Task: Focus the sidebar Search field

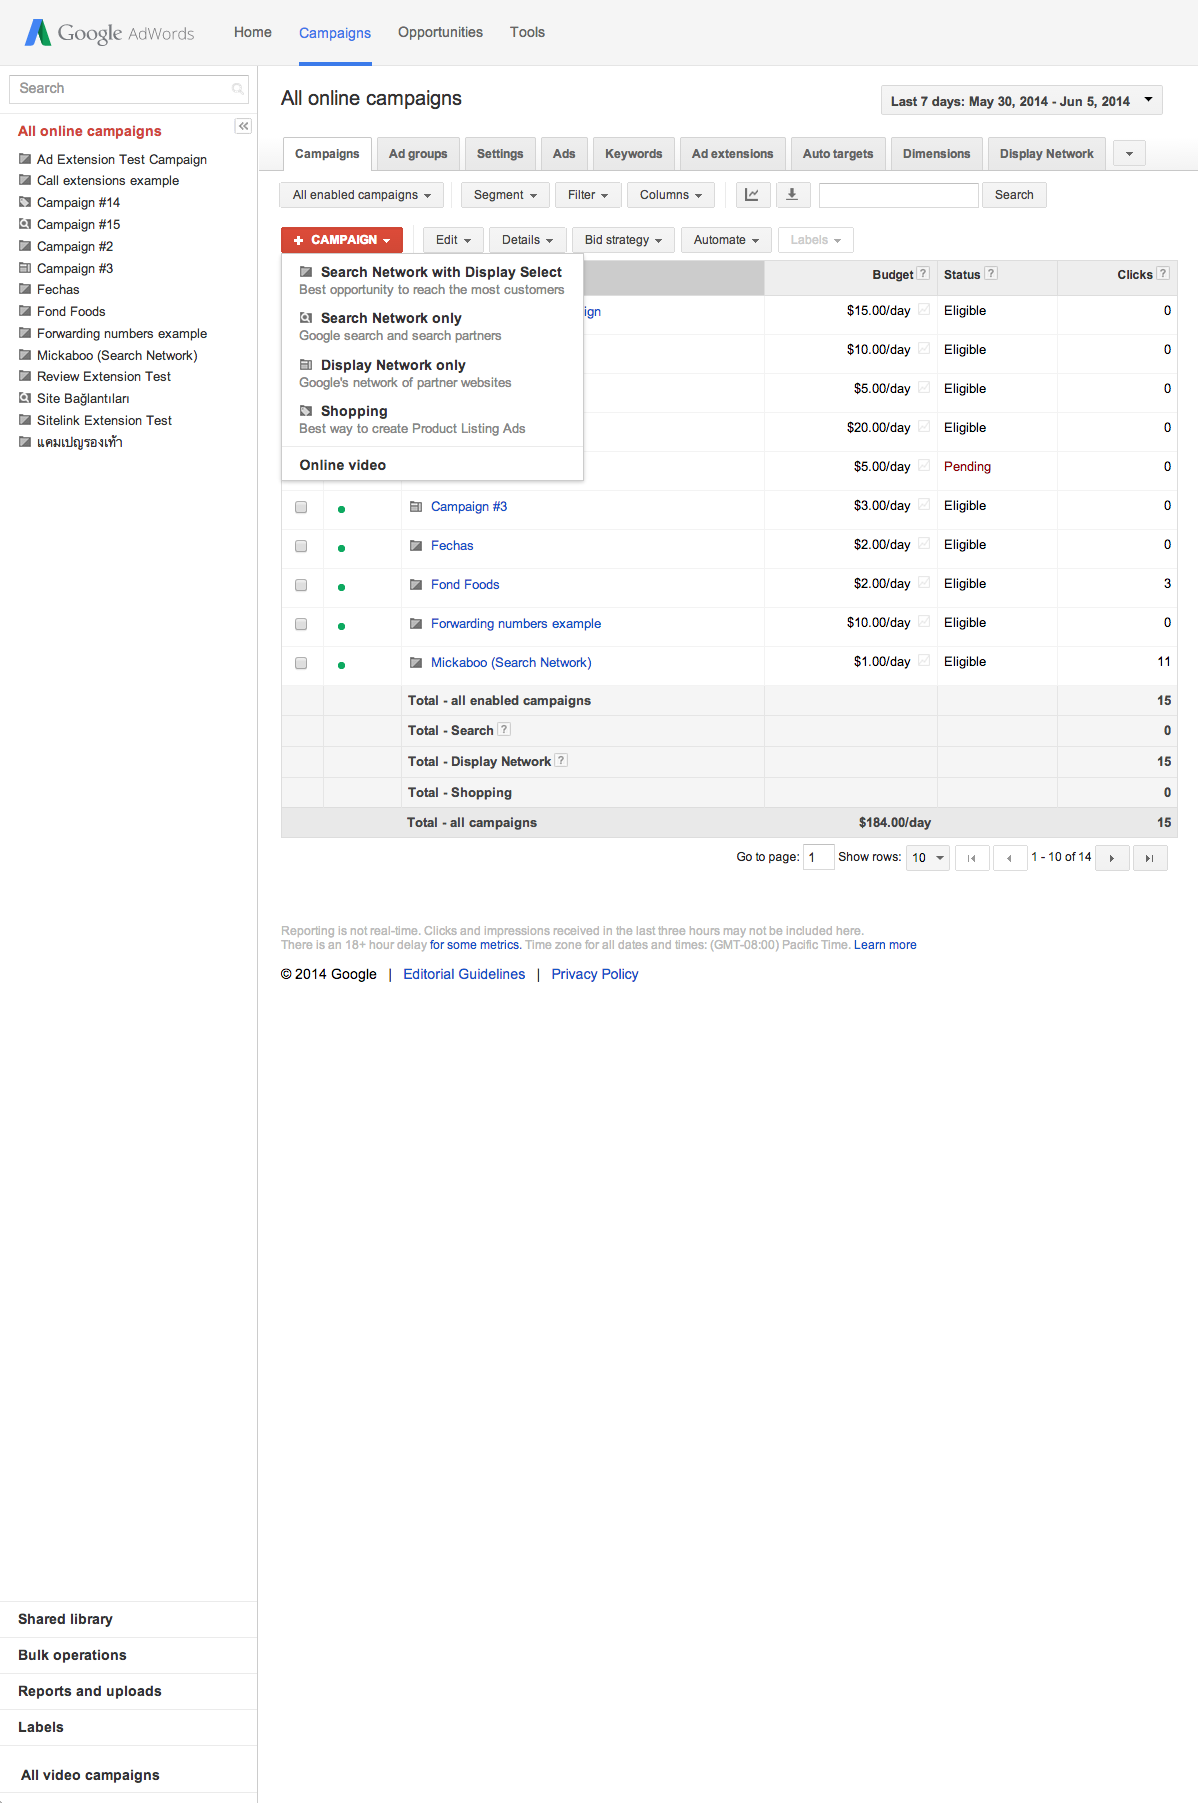Action: click(x=128, y=89)
